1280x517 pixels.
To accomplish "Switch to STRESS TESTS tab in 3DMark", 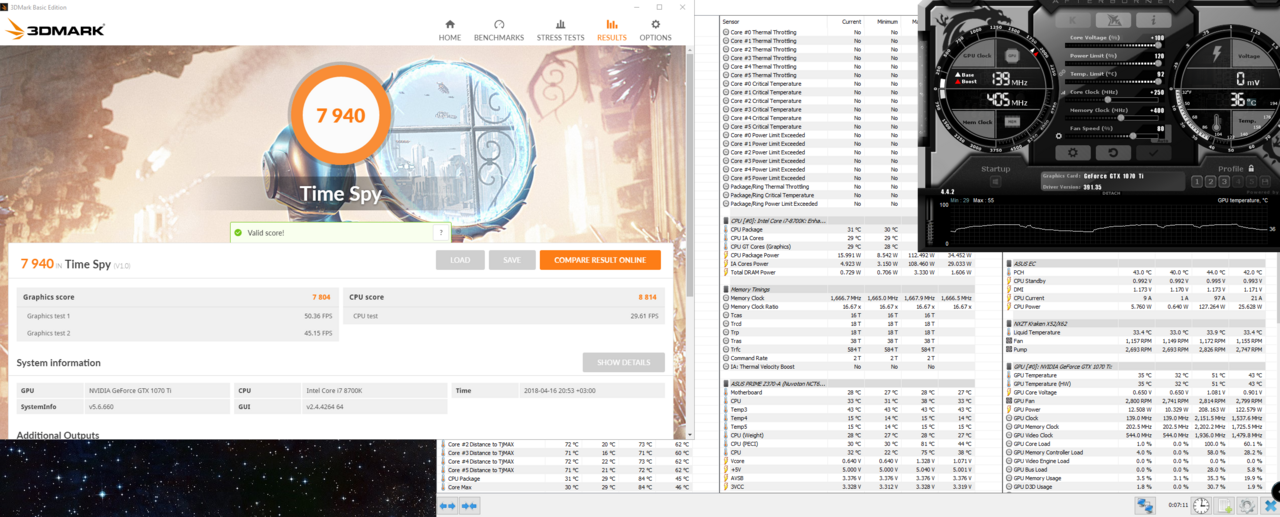I will 560,30.
